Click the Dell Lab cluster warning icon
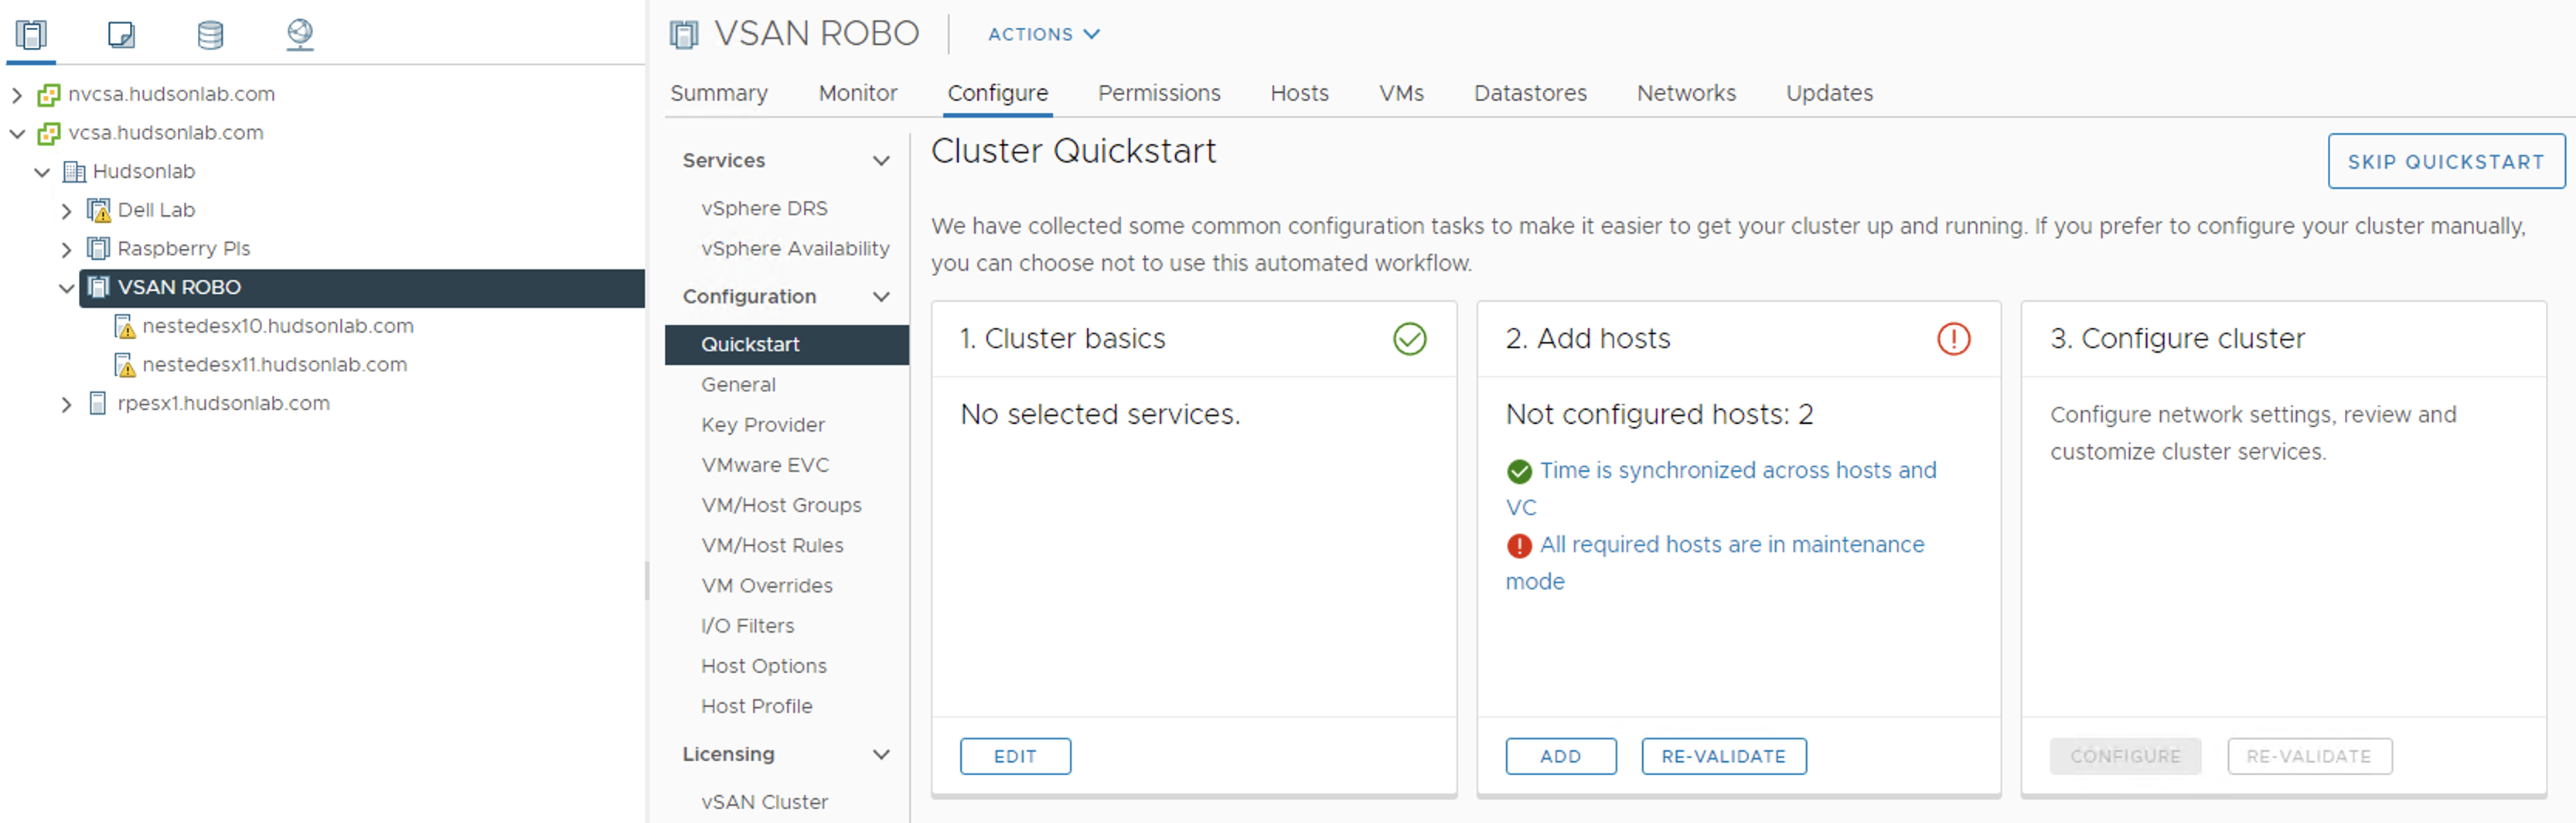Viewport: 2576px width, 823px height. pos(98,210)
